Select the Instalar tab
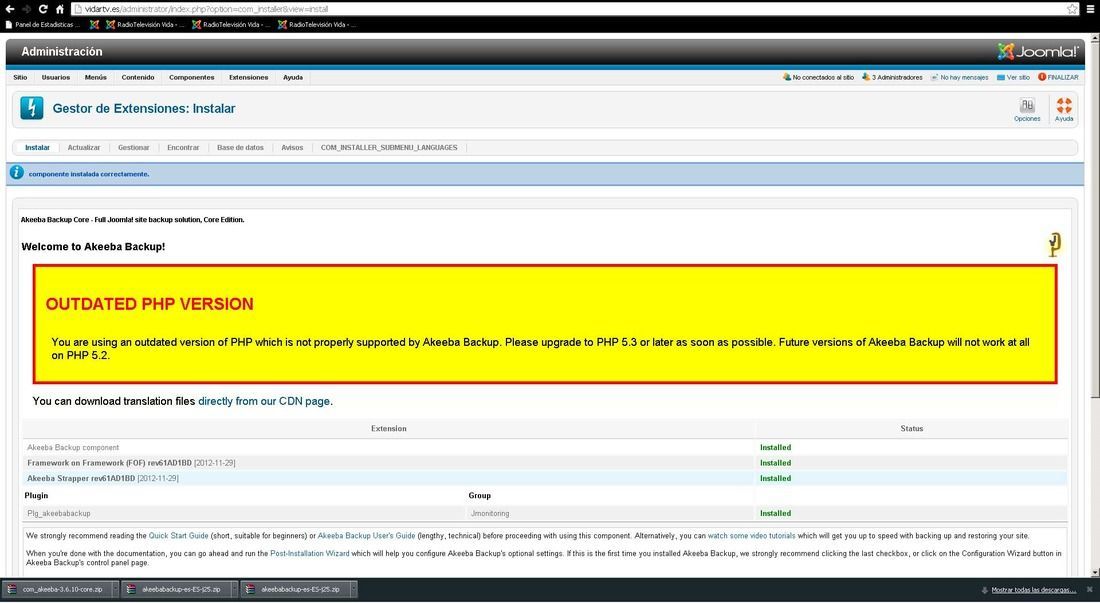Viewport: 1100px width, 603px height. pyautogui.click(x=37, y=147)
